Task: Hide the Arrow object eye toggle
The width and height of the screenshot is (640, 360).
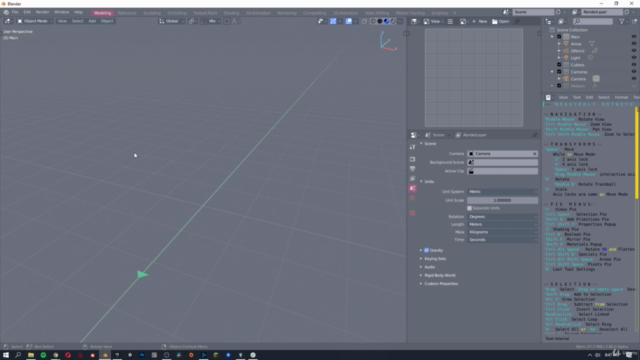Action: 633,44
